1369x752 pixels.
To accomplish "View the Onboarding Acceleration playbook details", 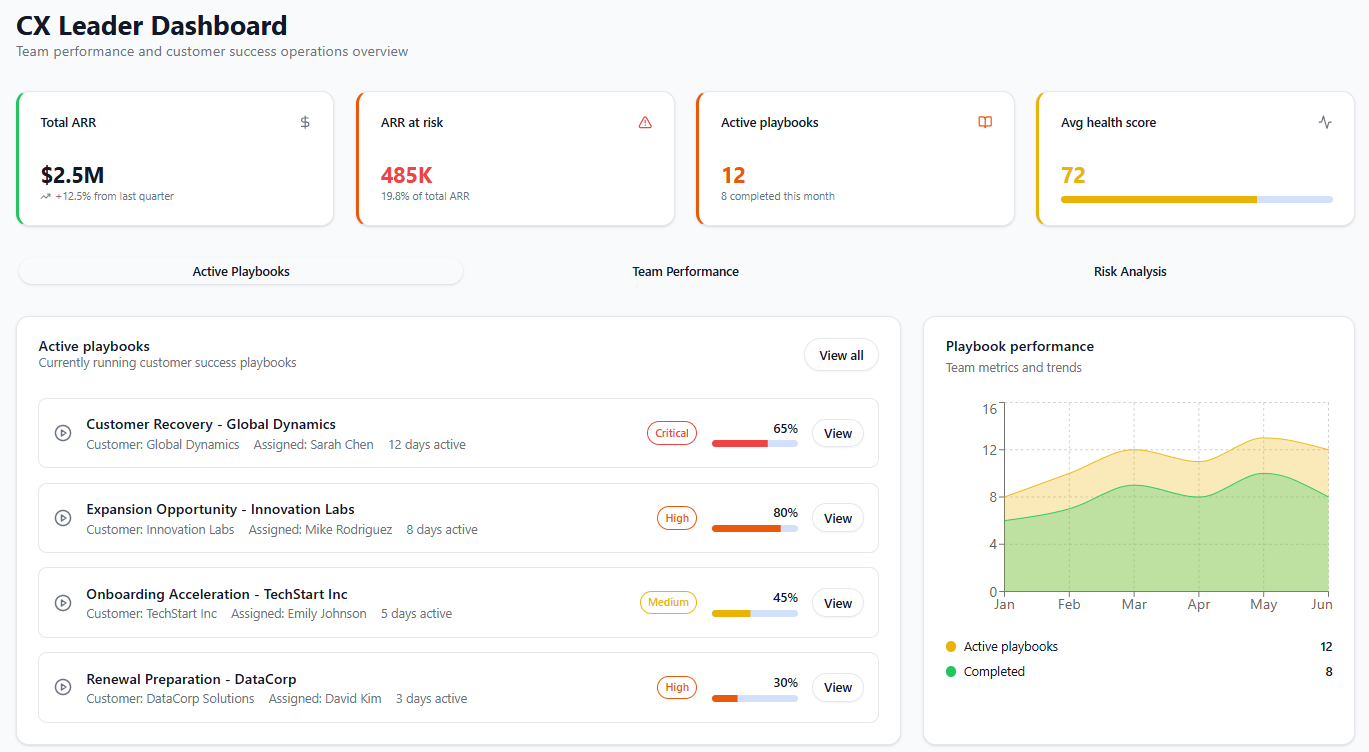I will 837,602.
